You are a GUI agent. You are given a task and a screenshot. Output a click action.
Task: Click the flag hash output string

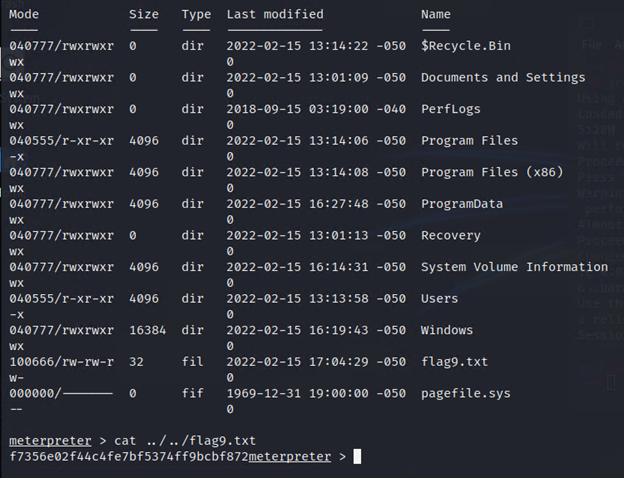tap(128, 457)
